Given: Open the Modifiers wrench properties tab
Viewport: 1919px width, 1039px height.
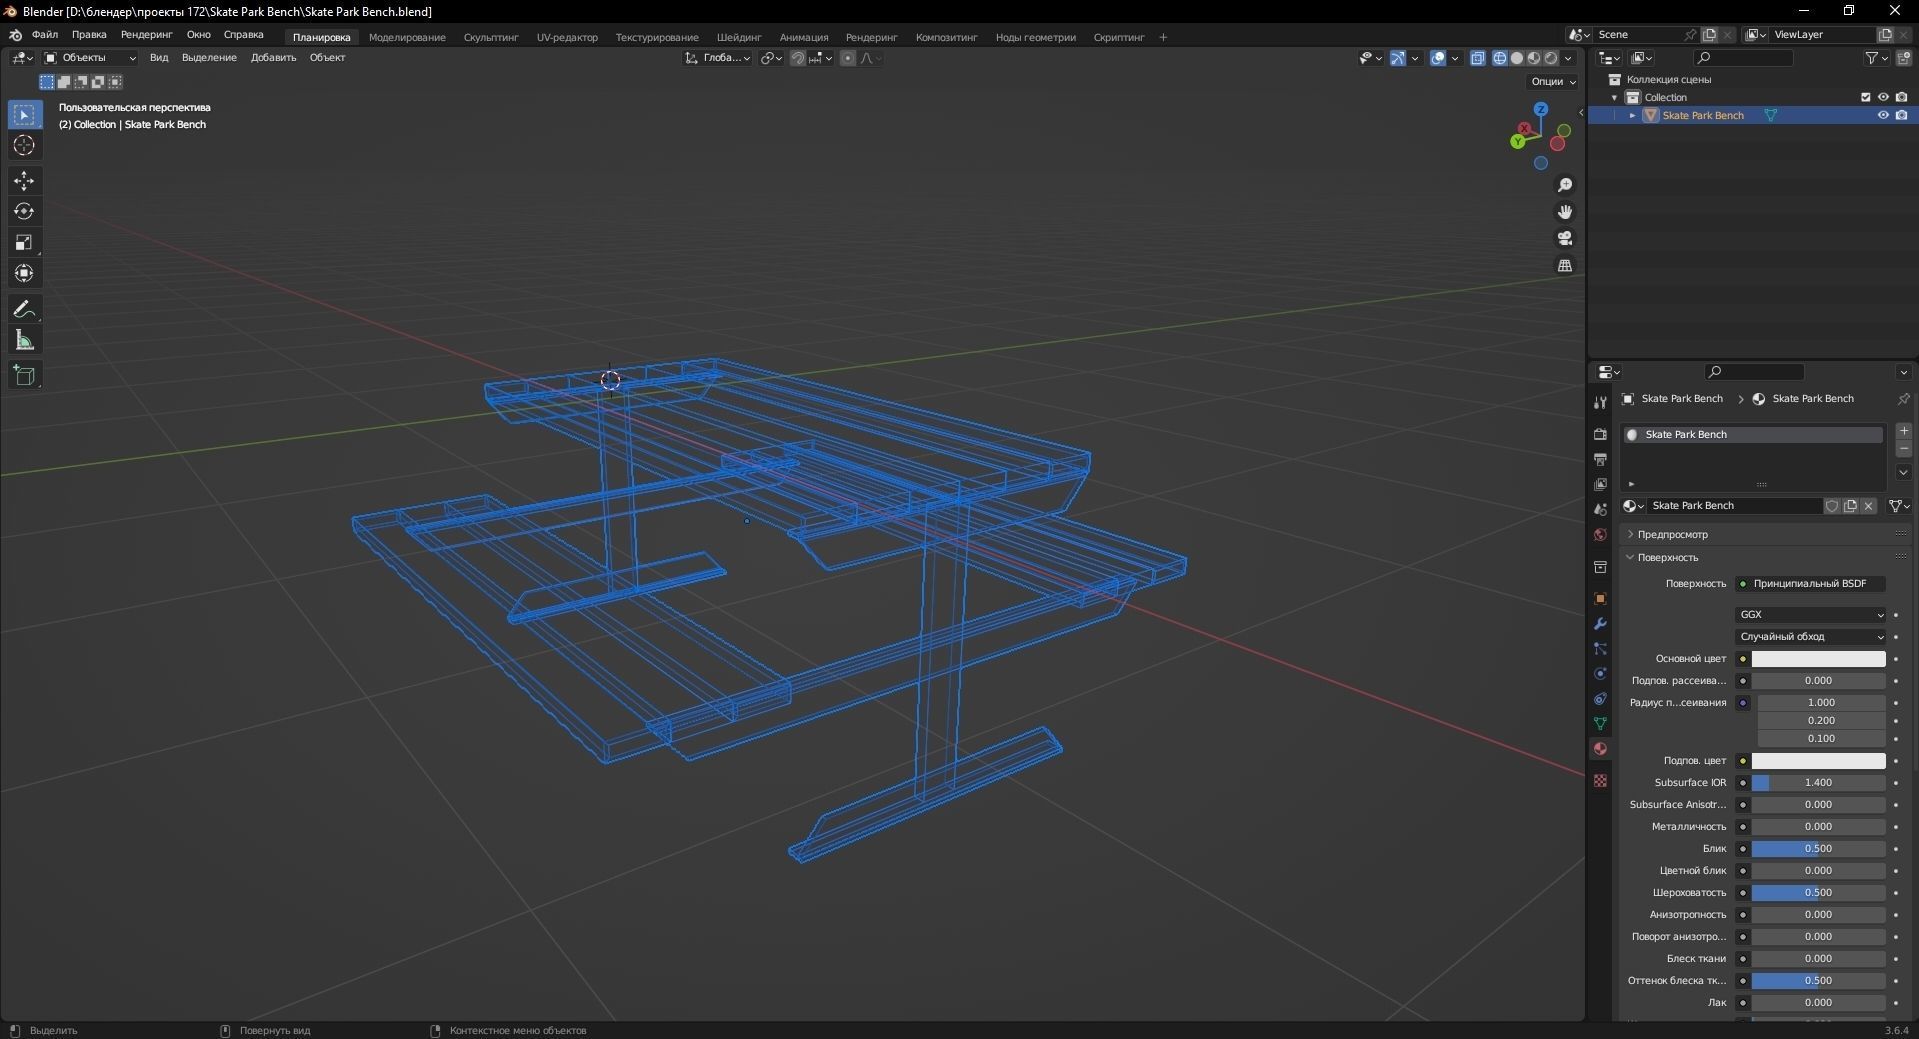Looking at the screenshot, I should point(1600,623).
